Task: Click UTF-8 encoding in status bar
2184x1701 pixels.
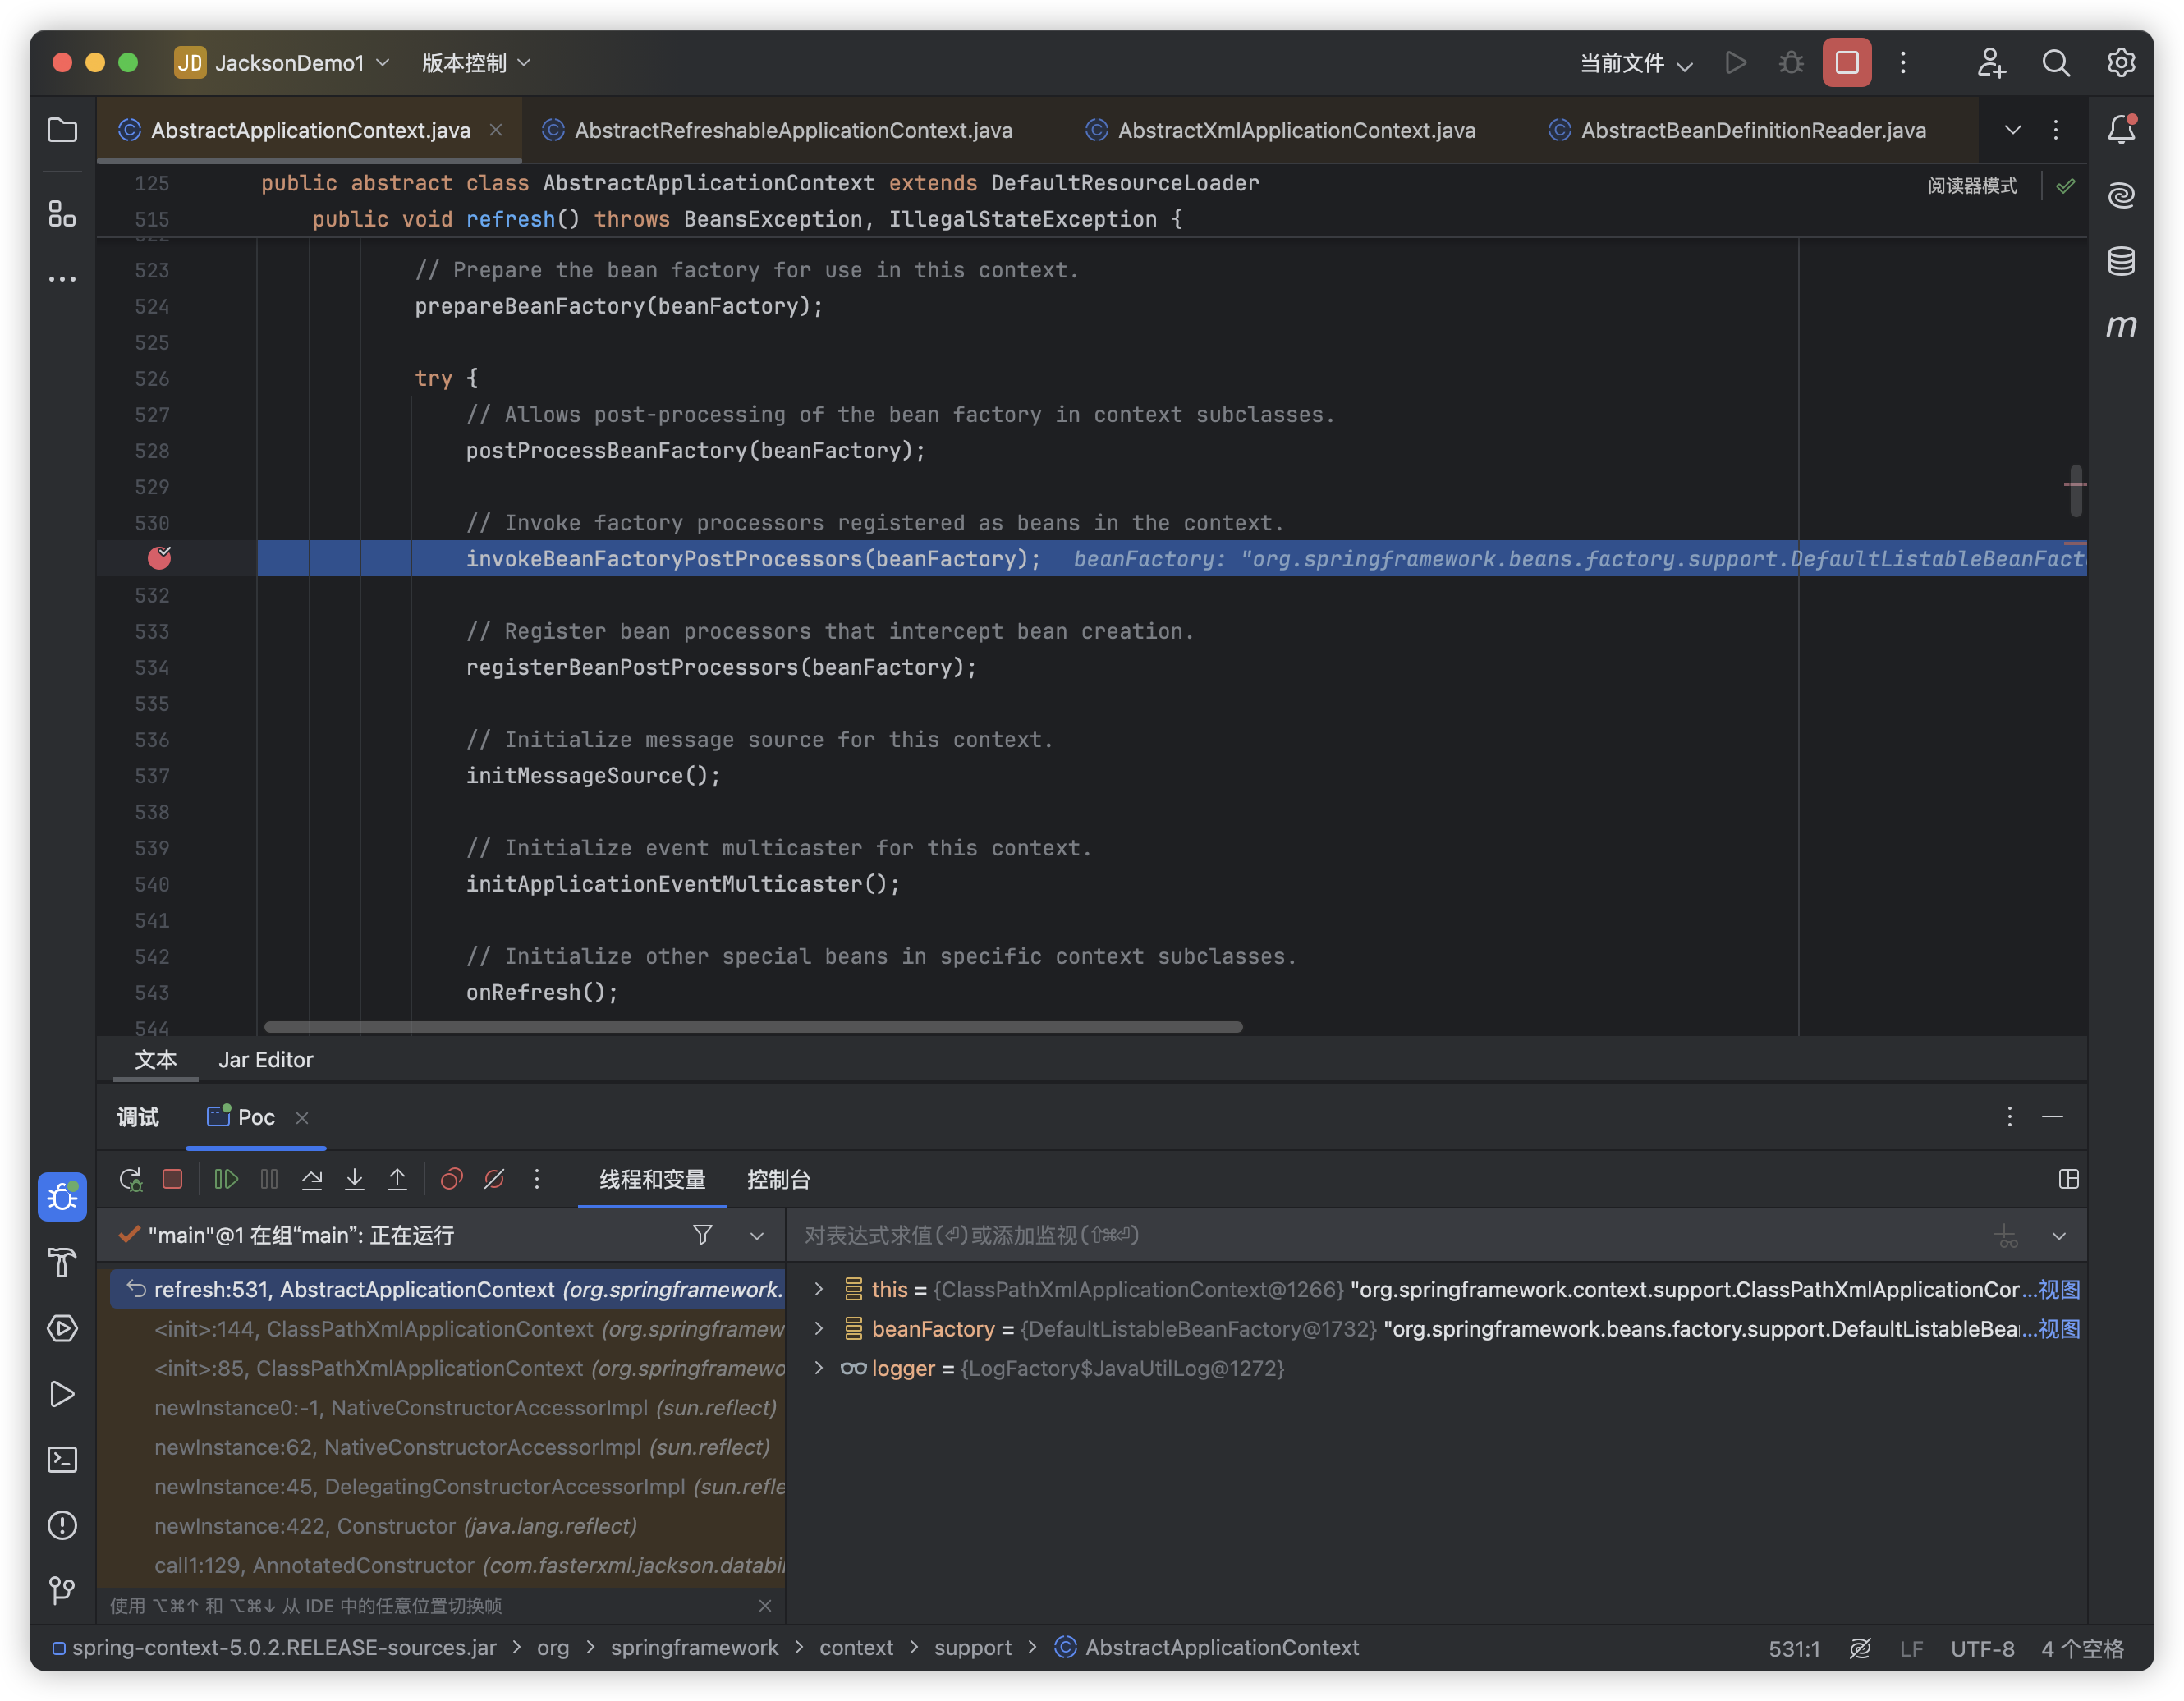Action: coord(1982,1649)
